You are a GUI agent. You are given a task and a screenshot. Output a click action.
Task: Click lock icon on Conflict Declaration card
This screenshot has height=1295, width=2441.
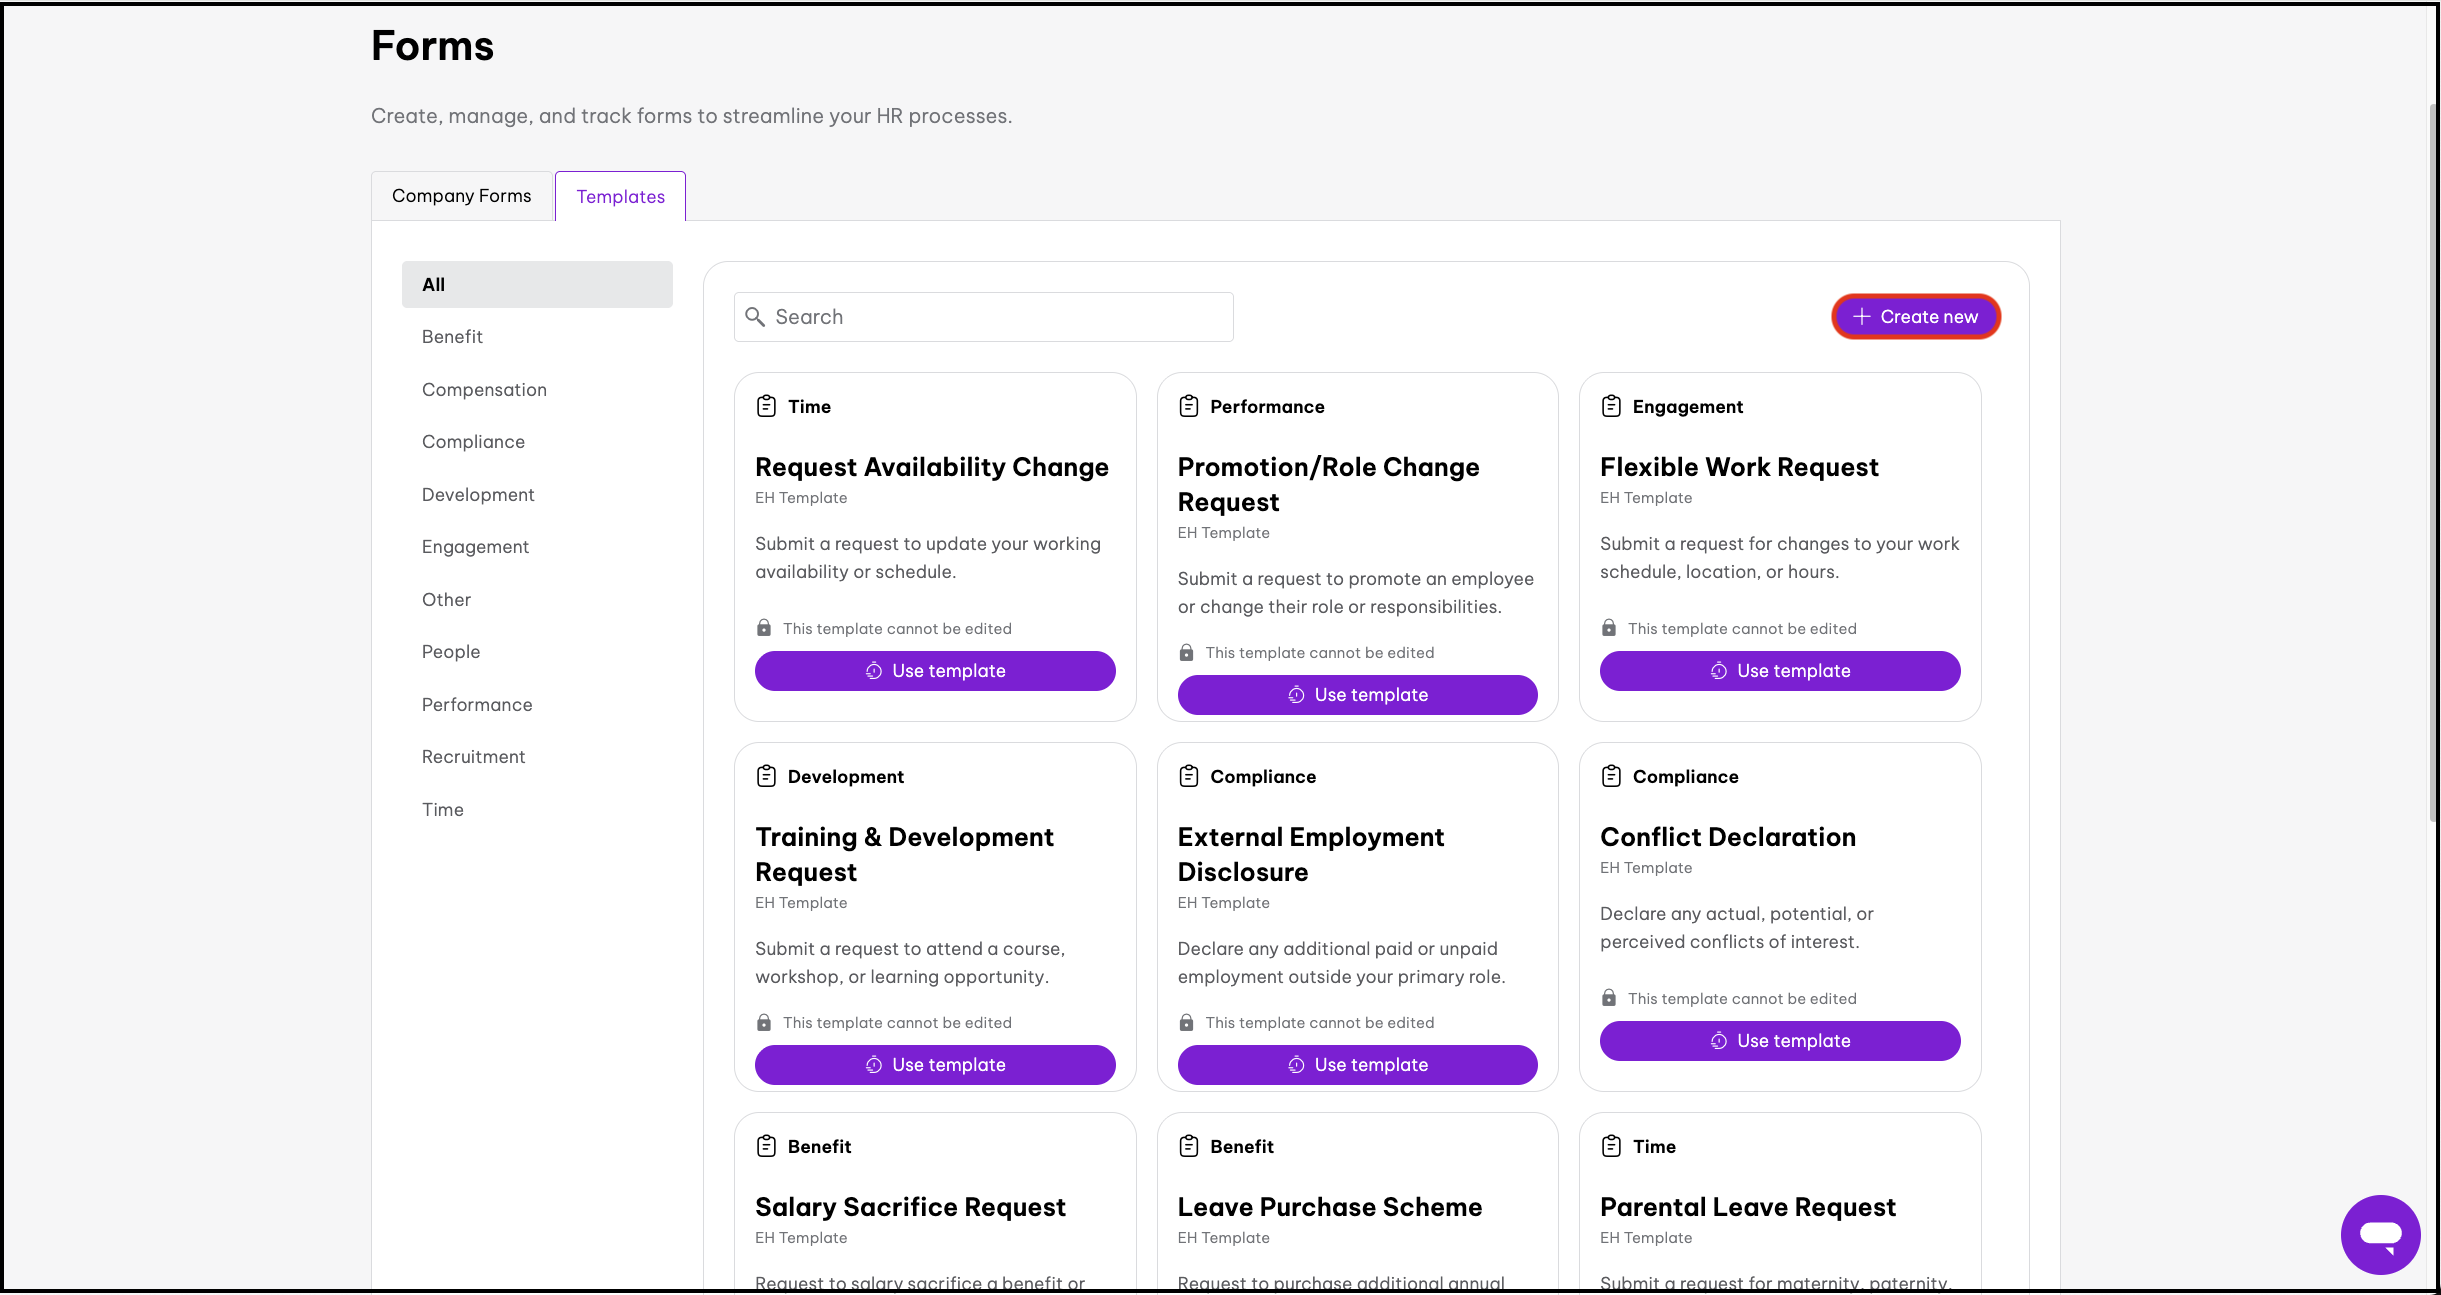1608,998
